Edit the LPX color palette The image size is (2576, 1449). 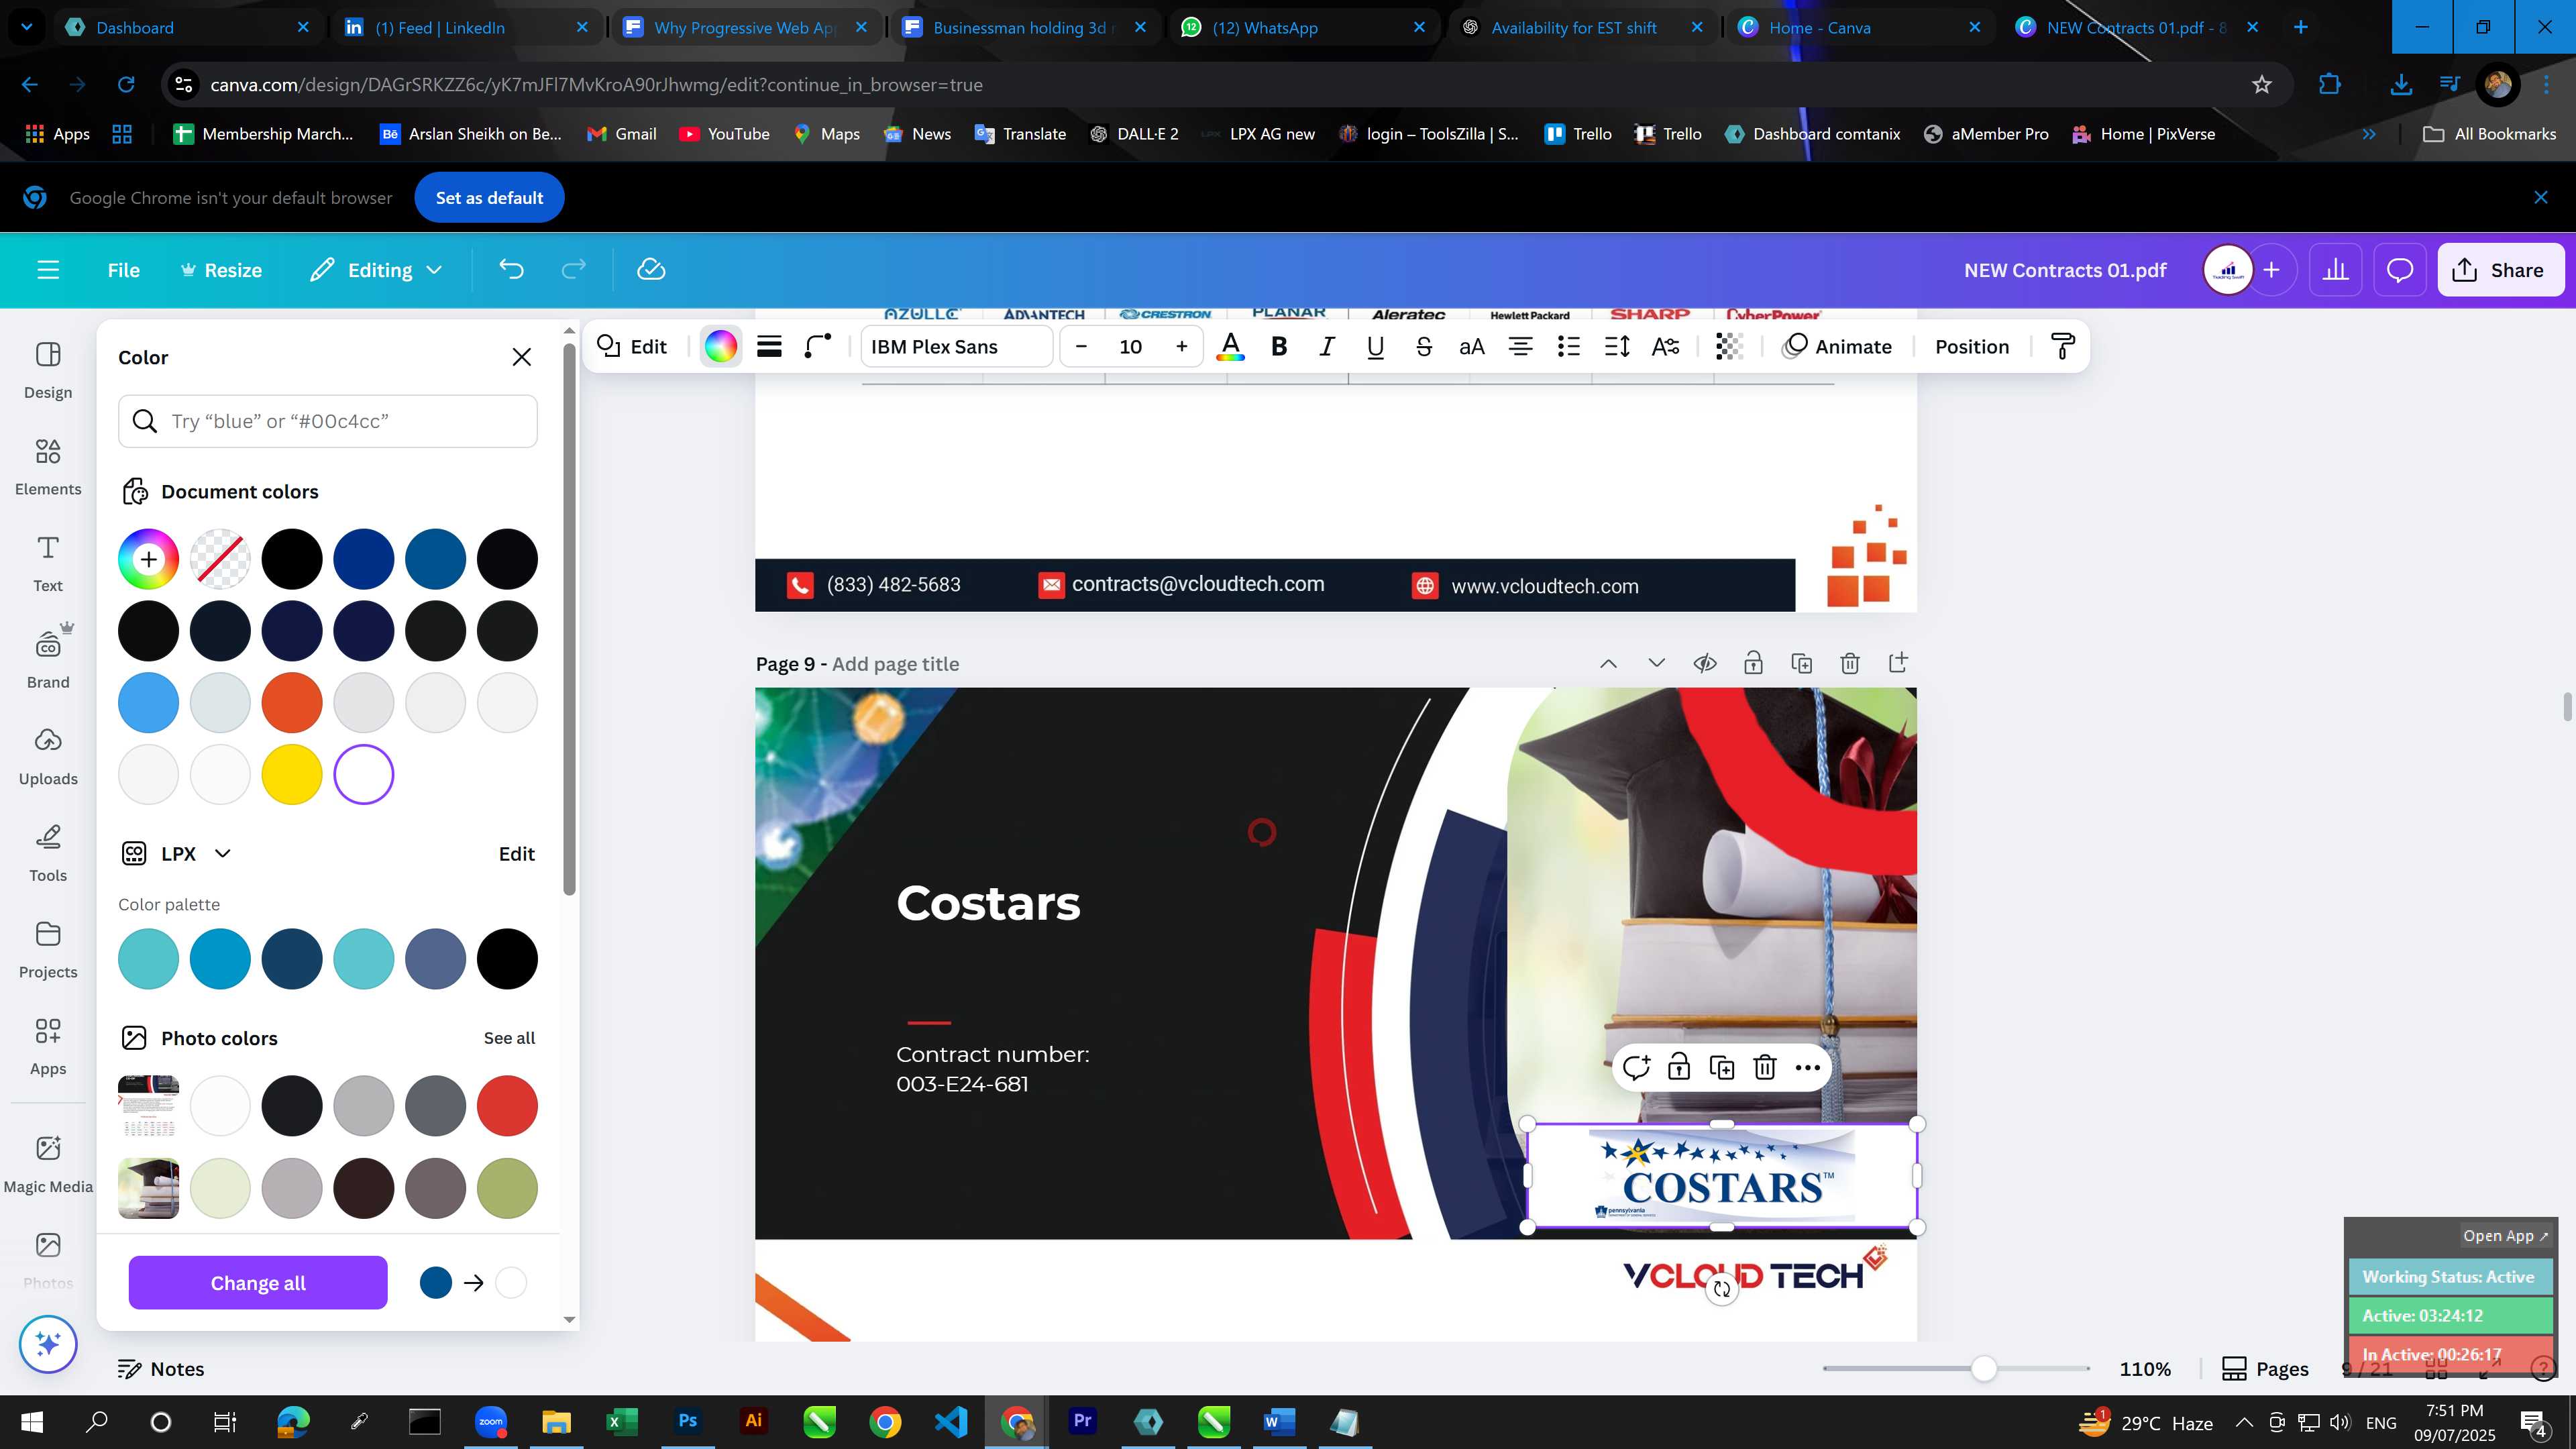coord(517,854)
